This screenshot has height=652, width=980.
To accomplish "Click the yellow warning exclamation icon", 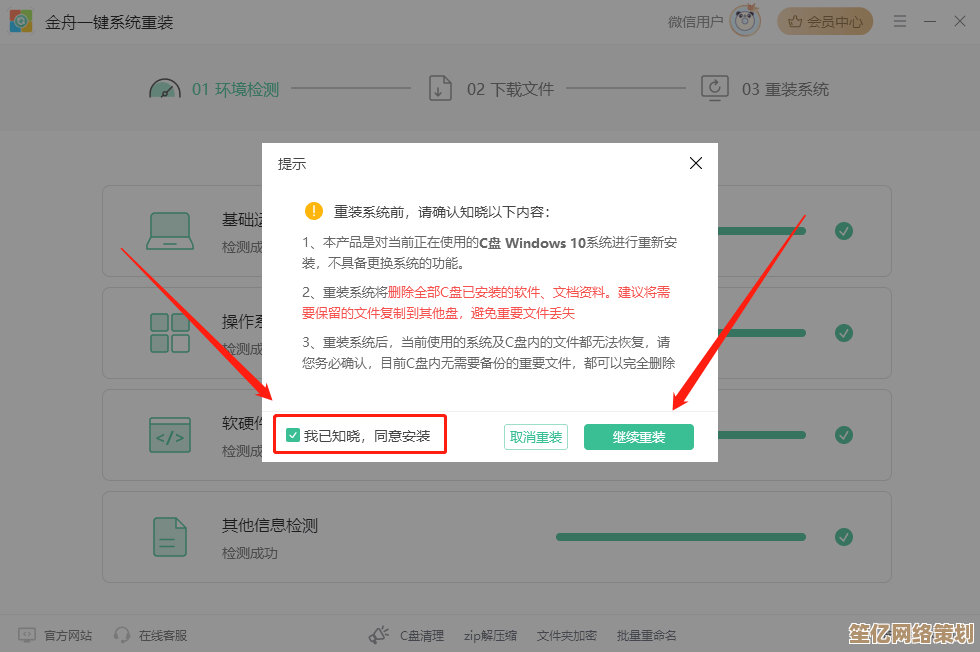I will 314,211.
